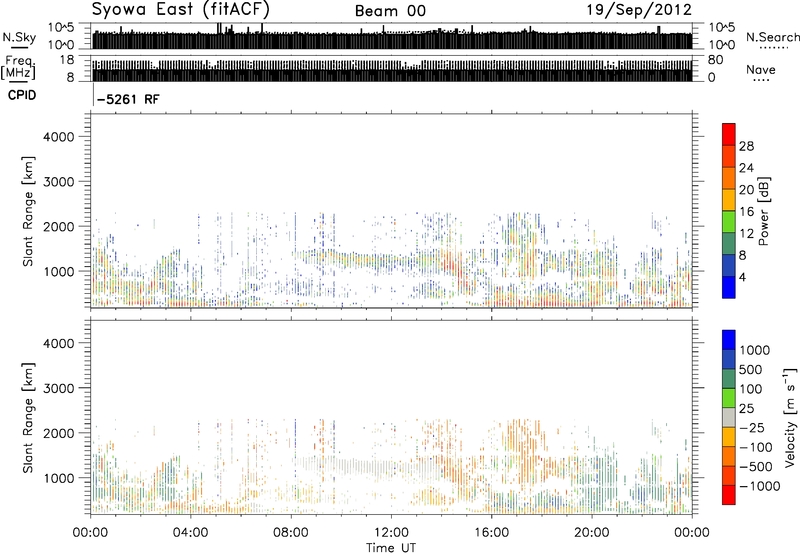Click the '1000' tick on the Velocity scale

pyautogui.click(x=754, y=350)
